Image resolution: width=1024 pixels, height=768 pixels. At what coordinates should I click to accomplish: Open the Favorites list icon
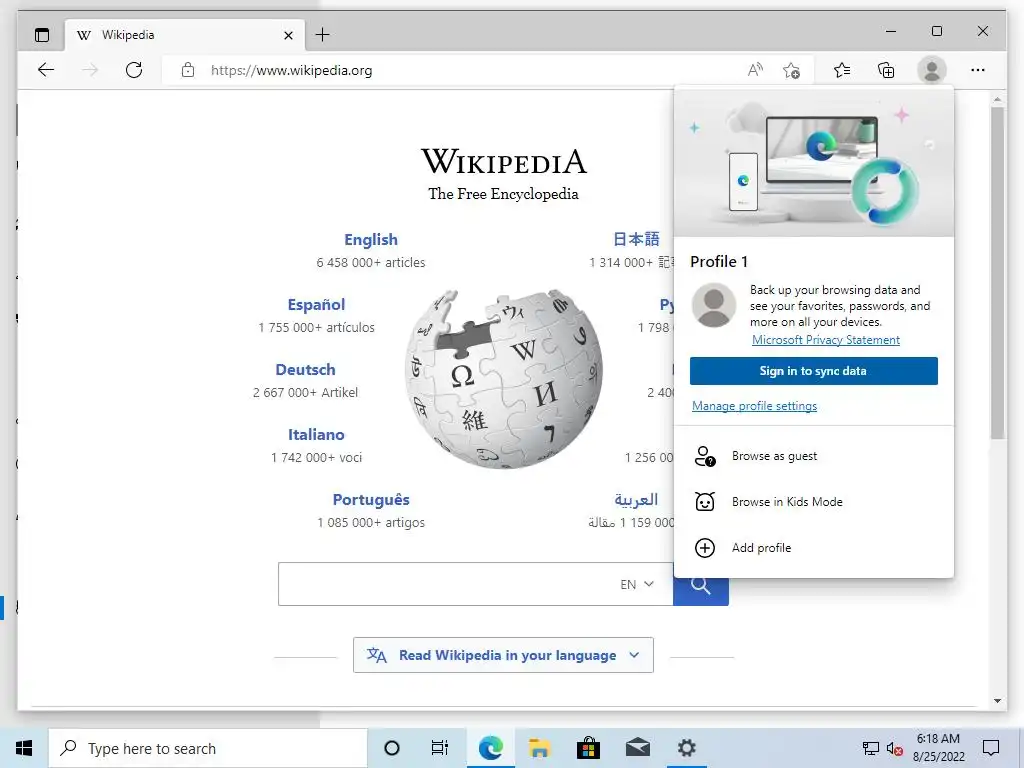(842, 70)
